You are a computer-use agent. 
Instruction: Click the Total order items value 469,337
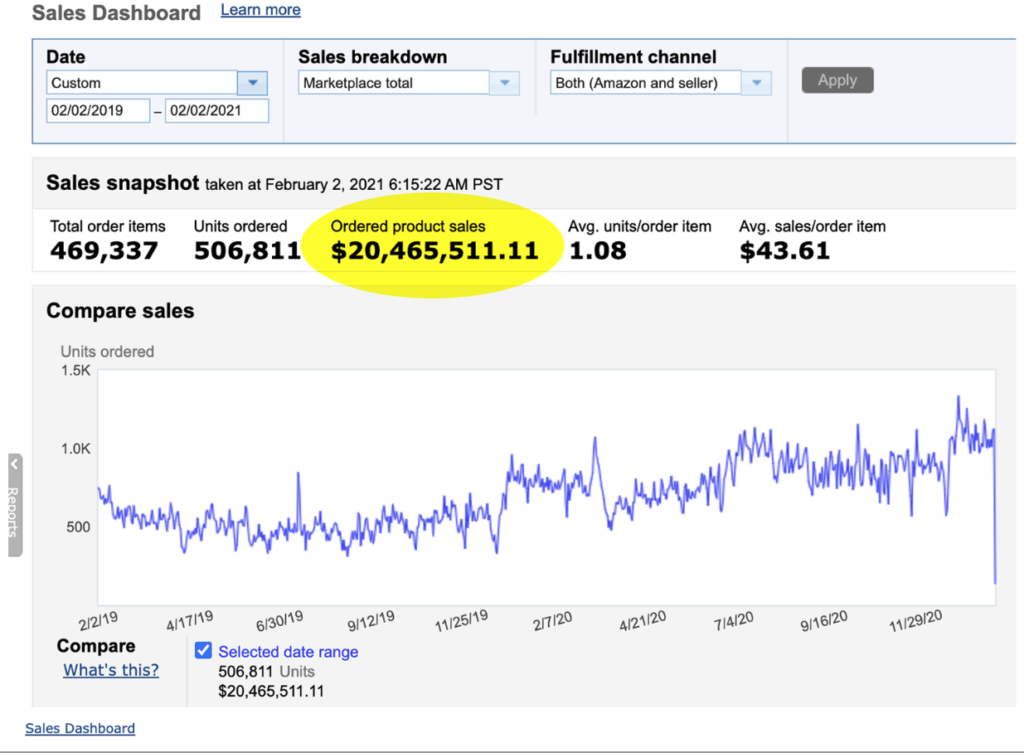[104, 251]
